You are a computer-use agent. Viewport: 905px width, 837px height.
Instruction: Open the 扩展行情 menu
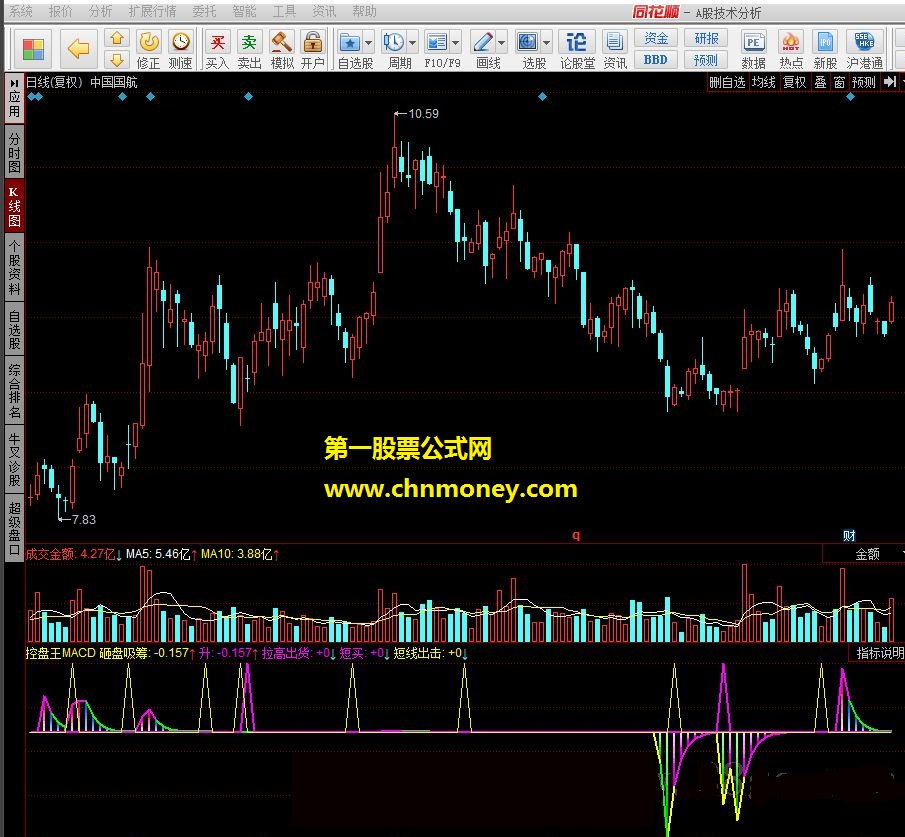[152, 11]
